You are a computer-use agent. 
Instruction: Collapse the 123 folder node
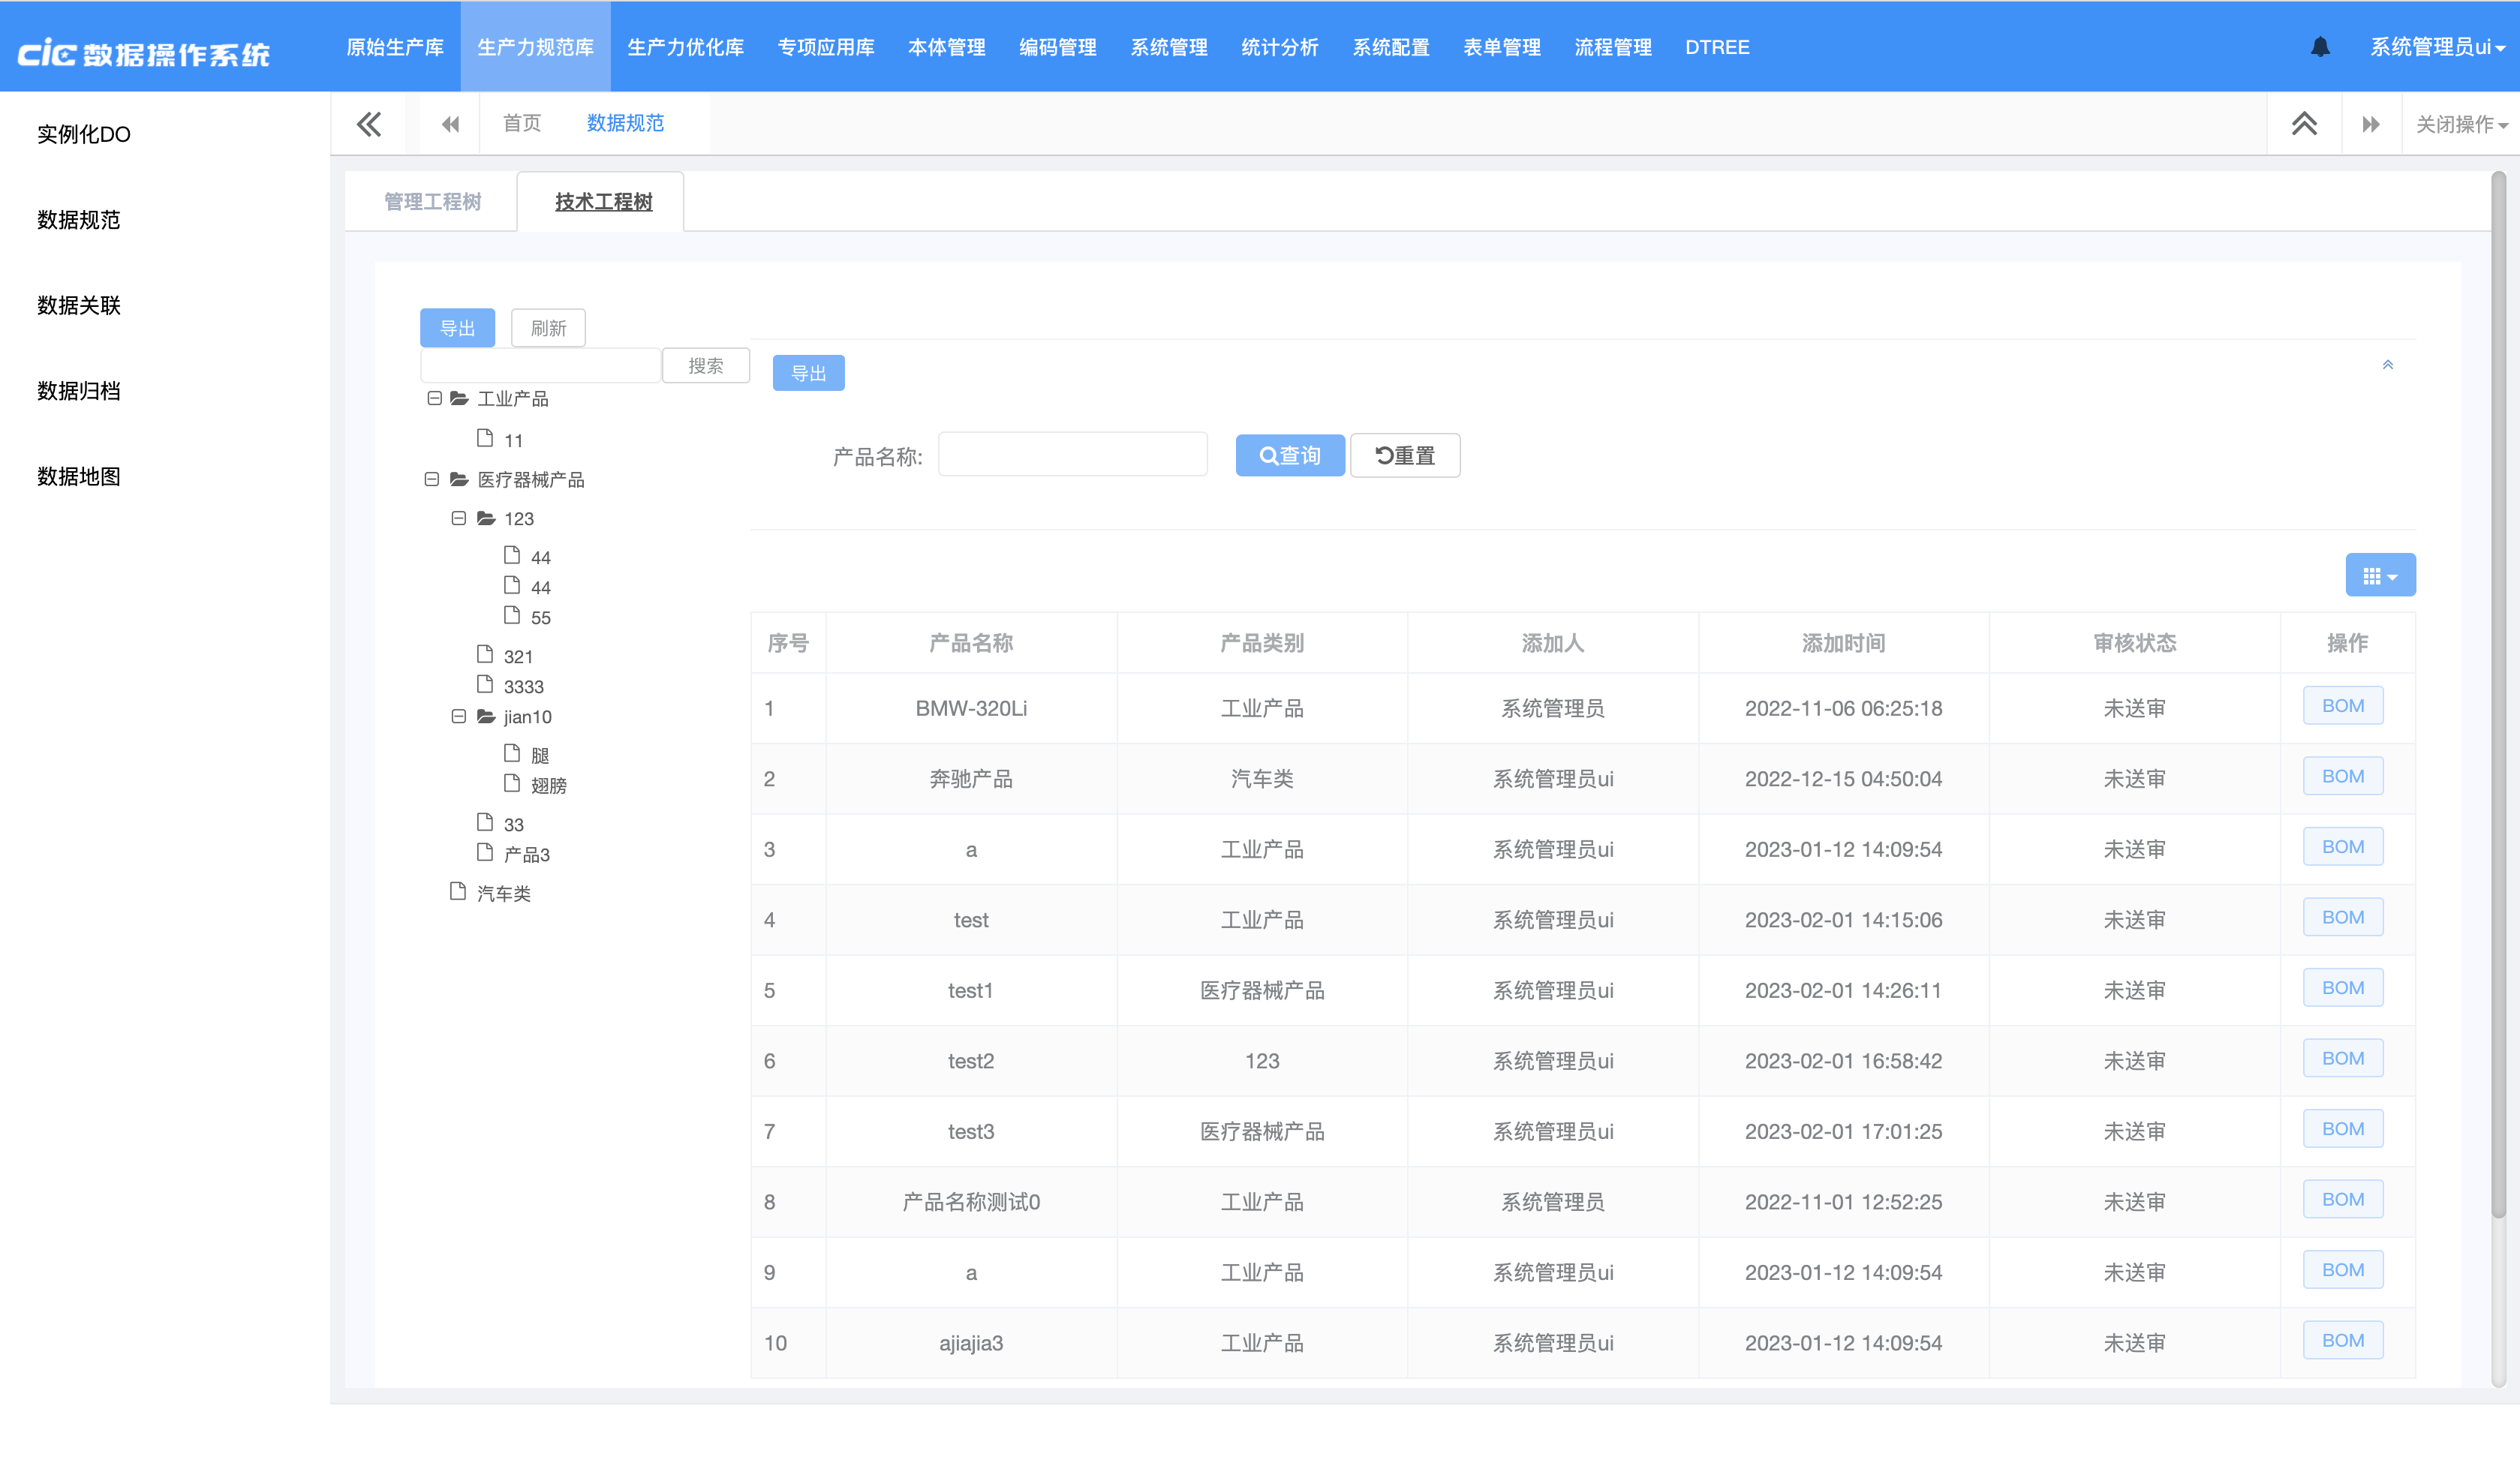tap(459, 518)
